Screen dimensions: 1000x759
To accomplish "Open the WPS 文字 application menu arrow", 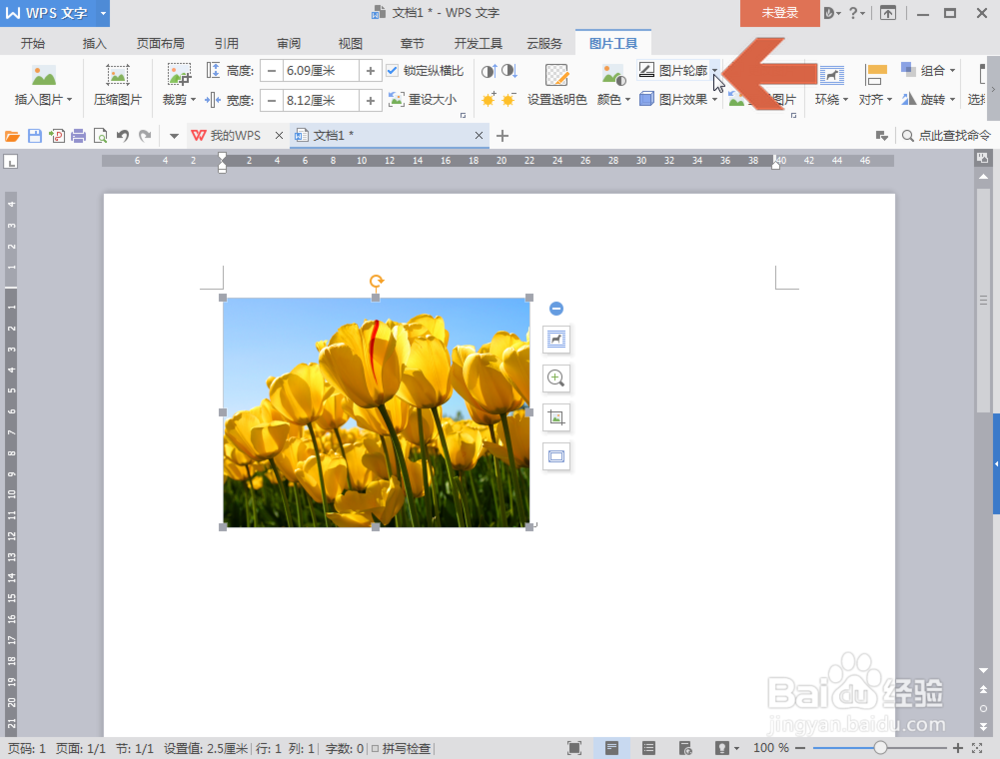I will click(x=103, y=13).
